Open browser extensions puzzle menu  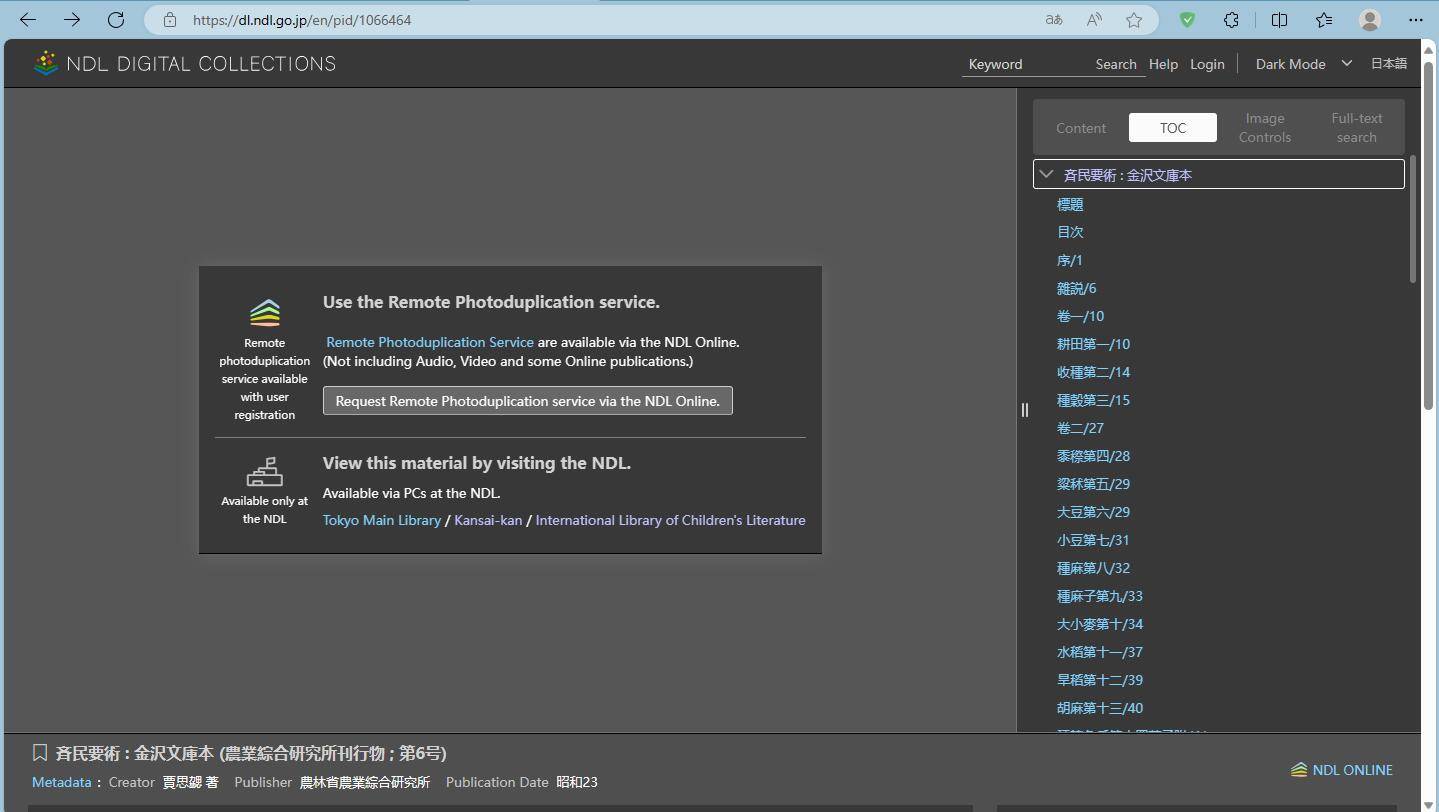[x=1232, y=20]
